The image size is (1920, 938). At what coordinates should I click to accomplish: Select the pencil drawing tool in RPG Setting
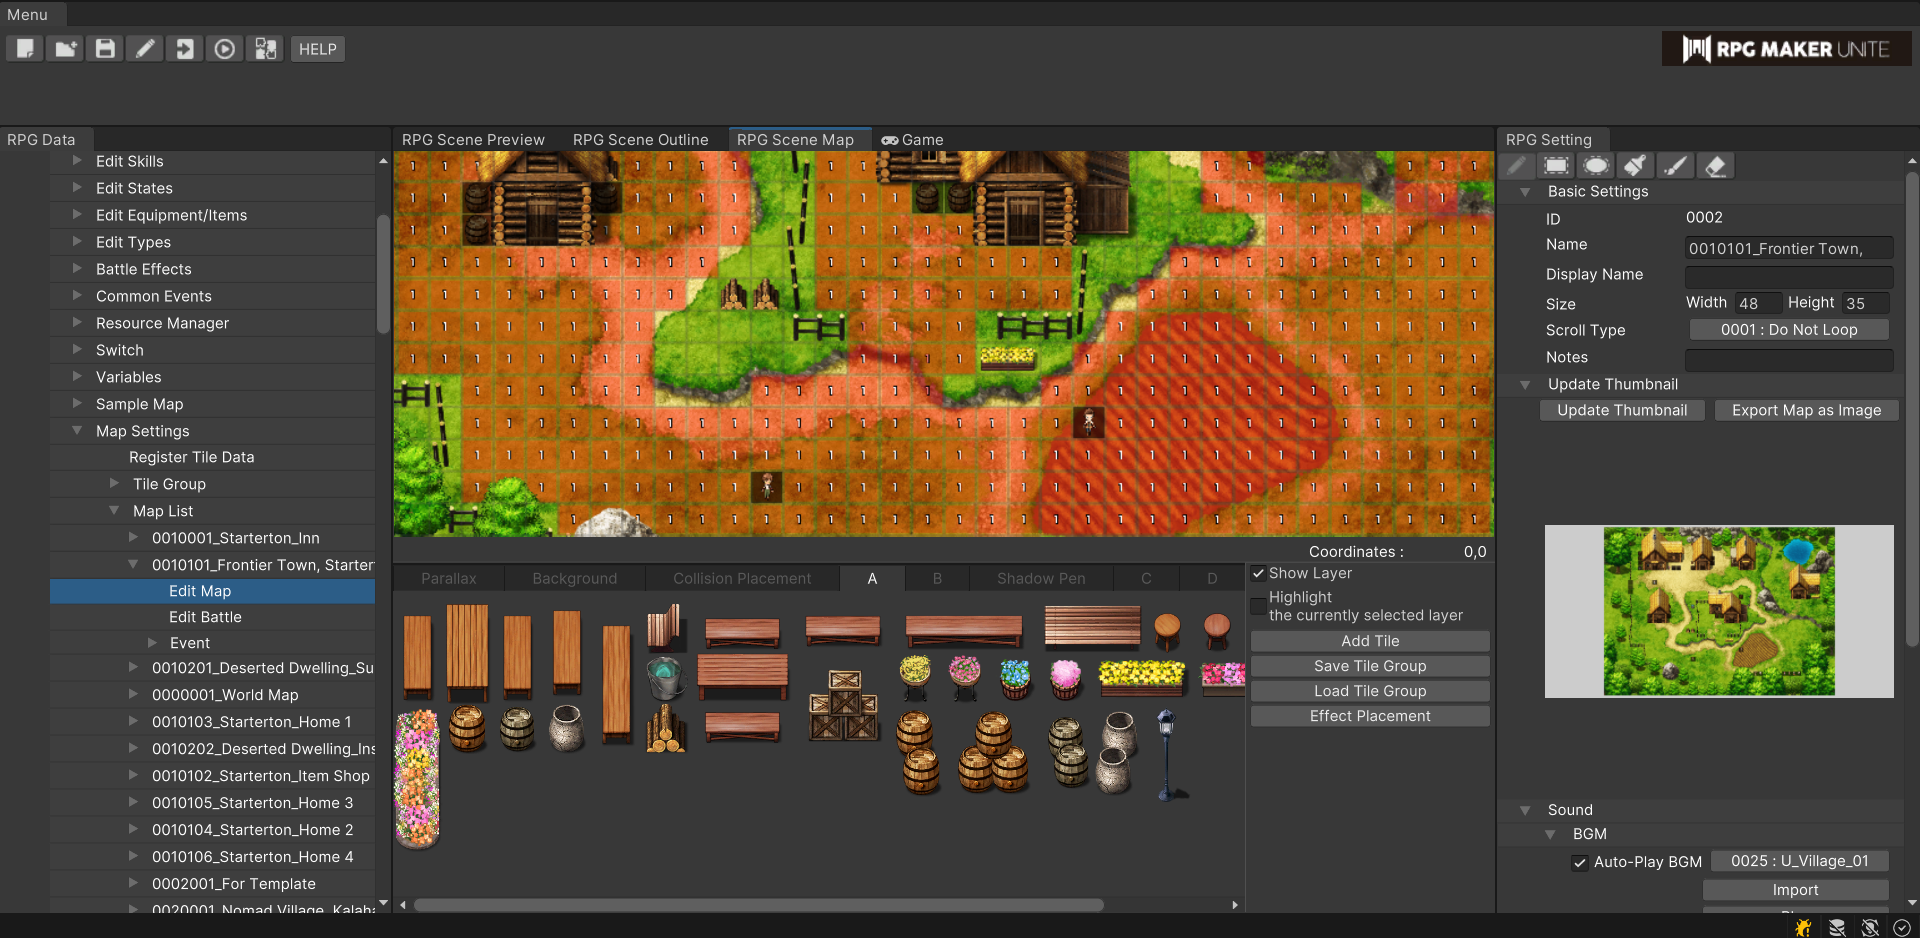(x=1517, y=165)
